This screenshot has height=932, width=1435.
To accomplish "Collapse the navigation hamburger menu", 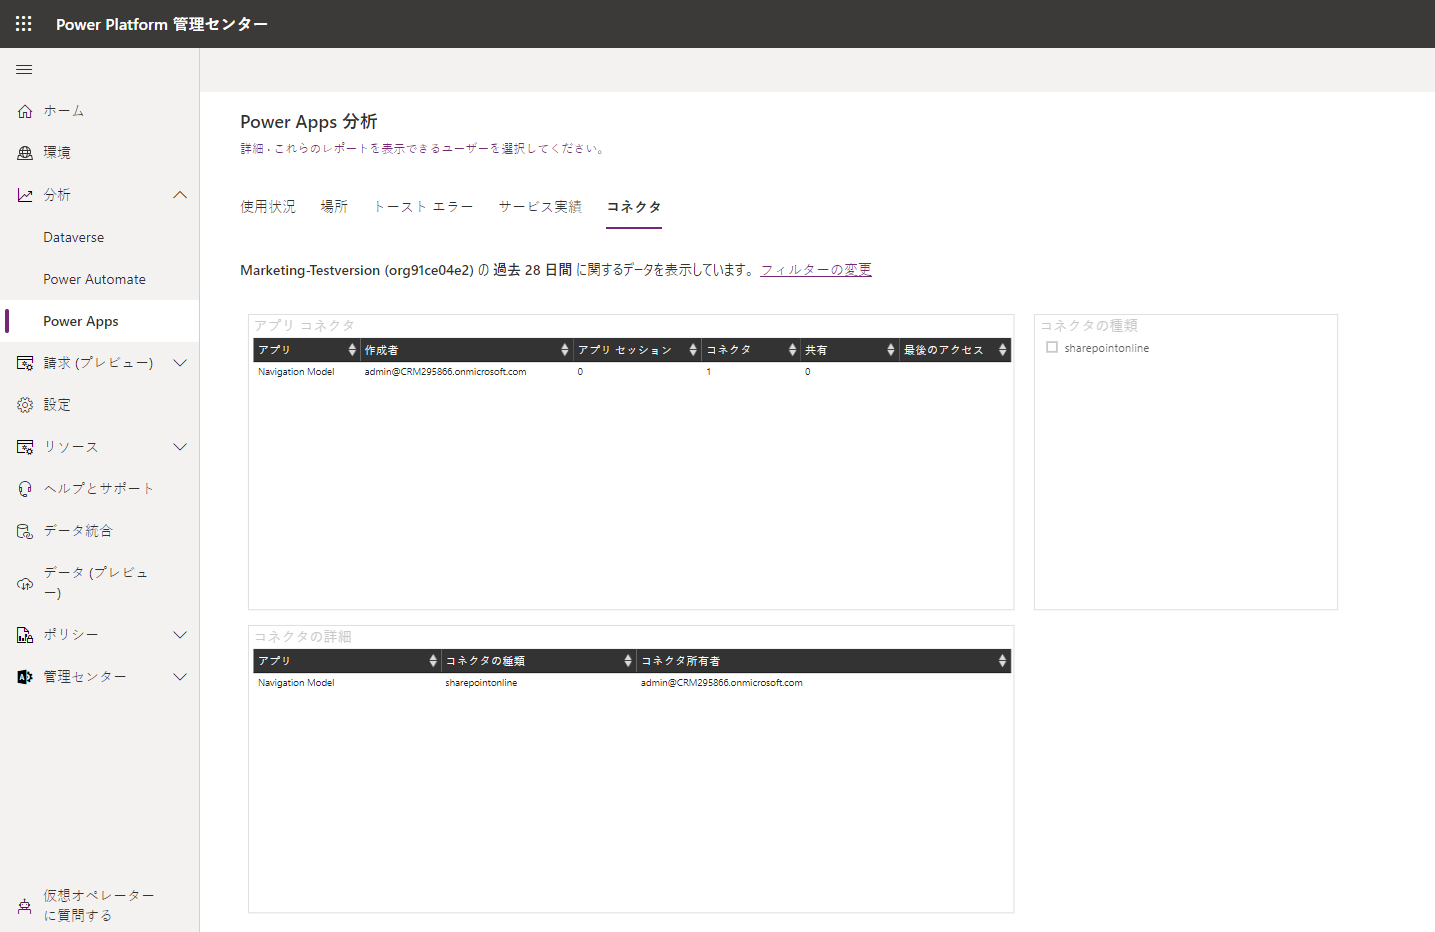I will 24,69.
